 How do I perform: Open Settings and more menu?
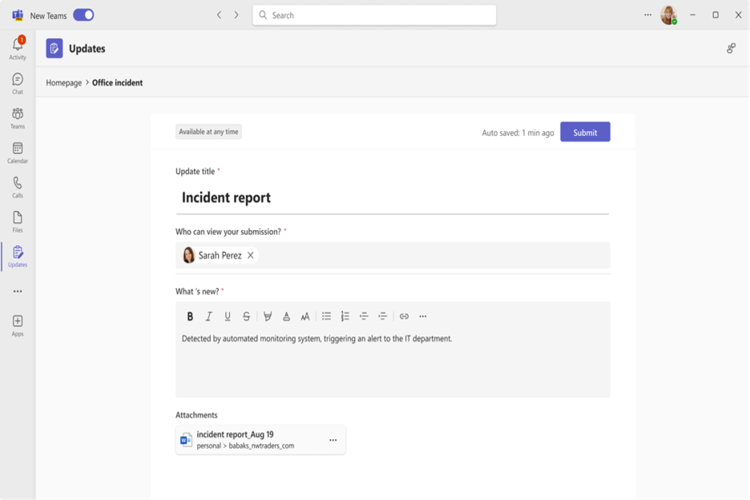[647, 15]
